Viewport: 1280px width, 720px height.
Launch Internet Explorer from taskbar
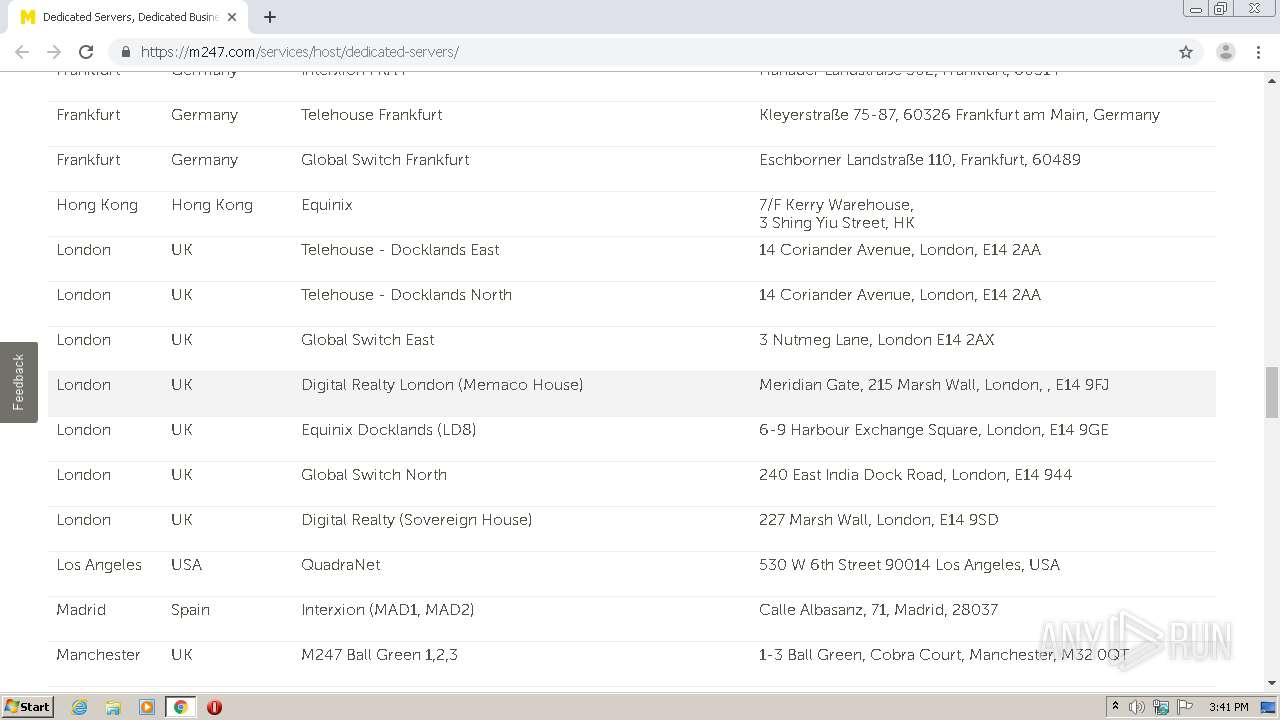pyautogui.click(x=80, y=707)
